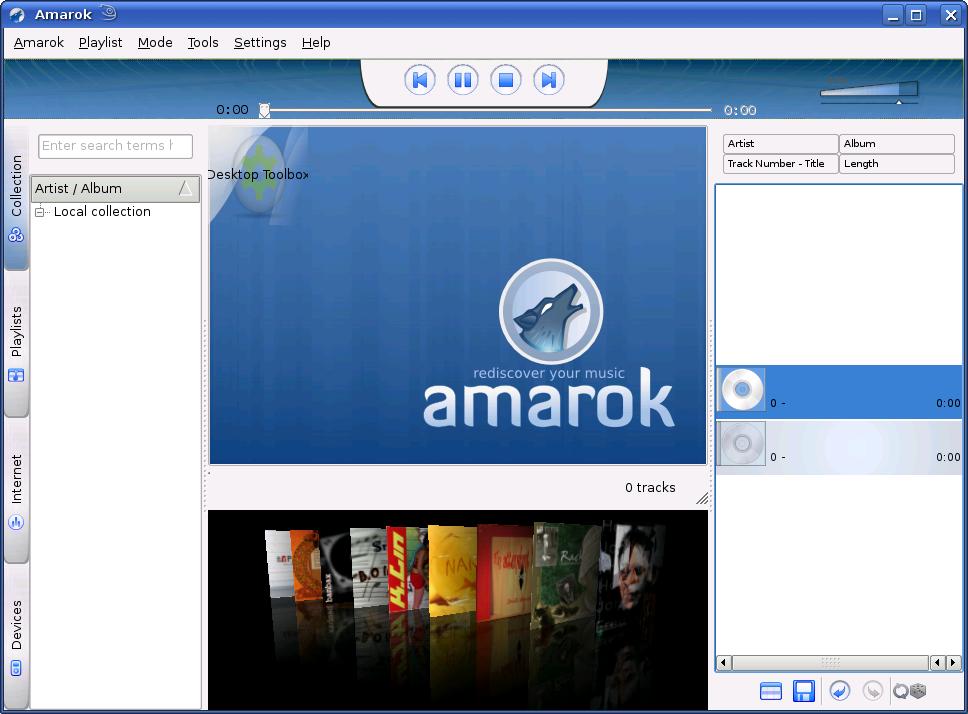This screenshot has height=714, width=968.
Task: Click the collection search terms field
Action: 115,146
